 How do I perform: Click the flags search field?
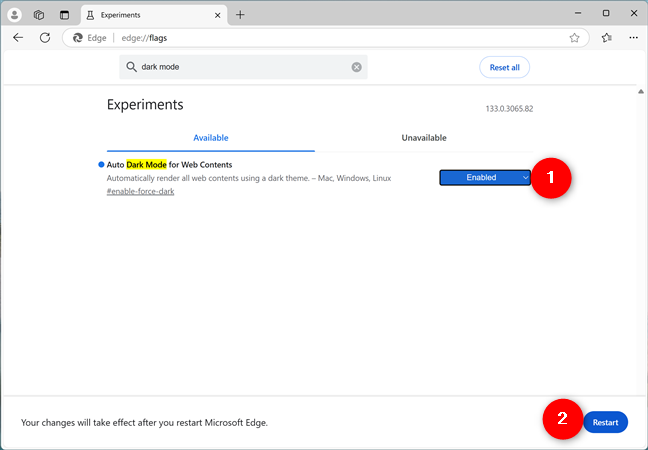pos(243,67)
